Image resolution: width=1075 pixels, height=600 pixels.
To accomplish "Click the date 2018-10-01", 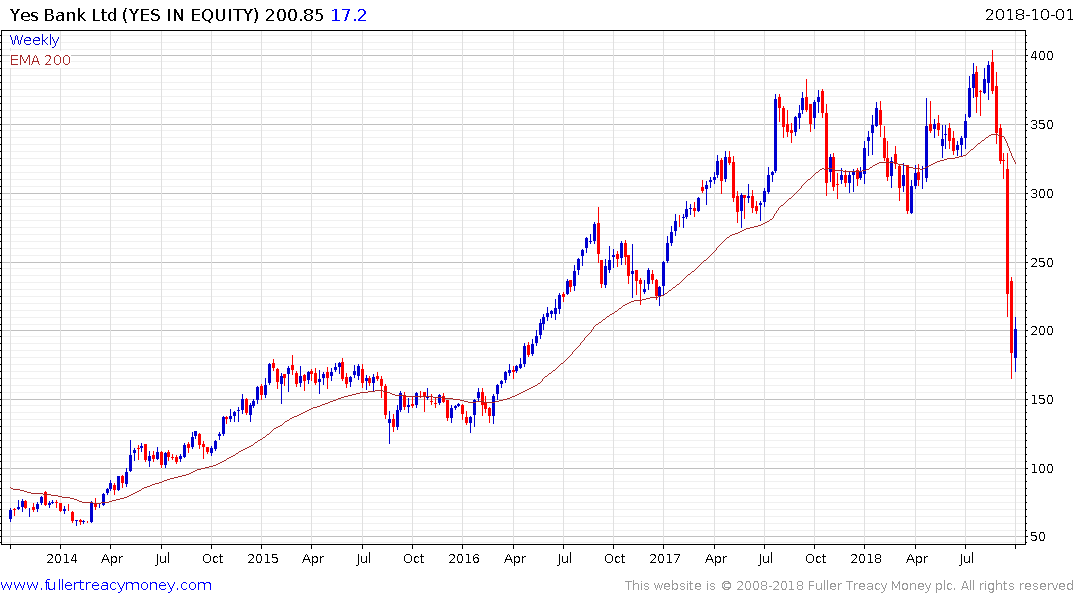I will [1028, 15].
